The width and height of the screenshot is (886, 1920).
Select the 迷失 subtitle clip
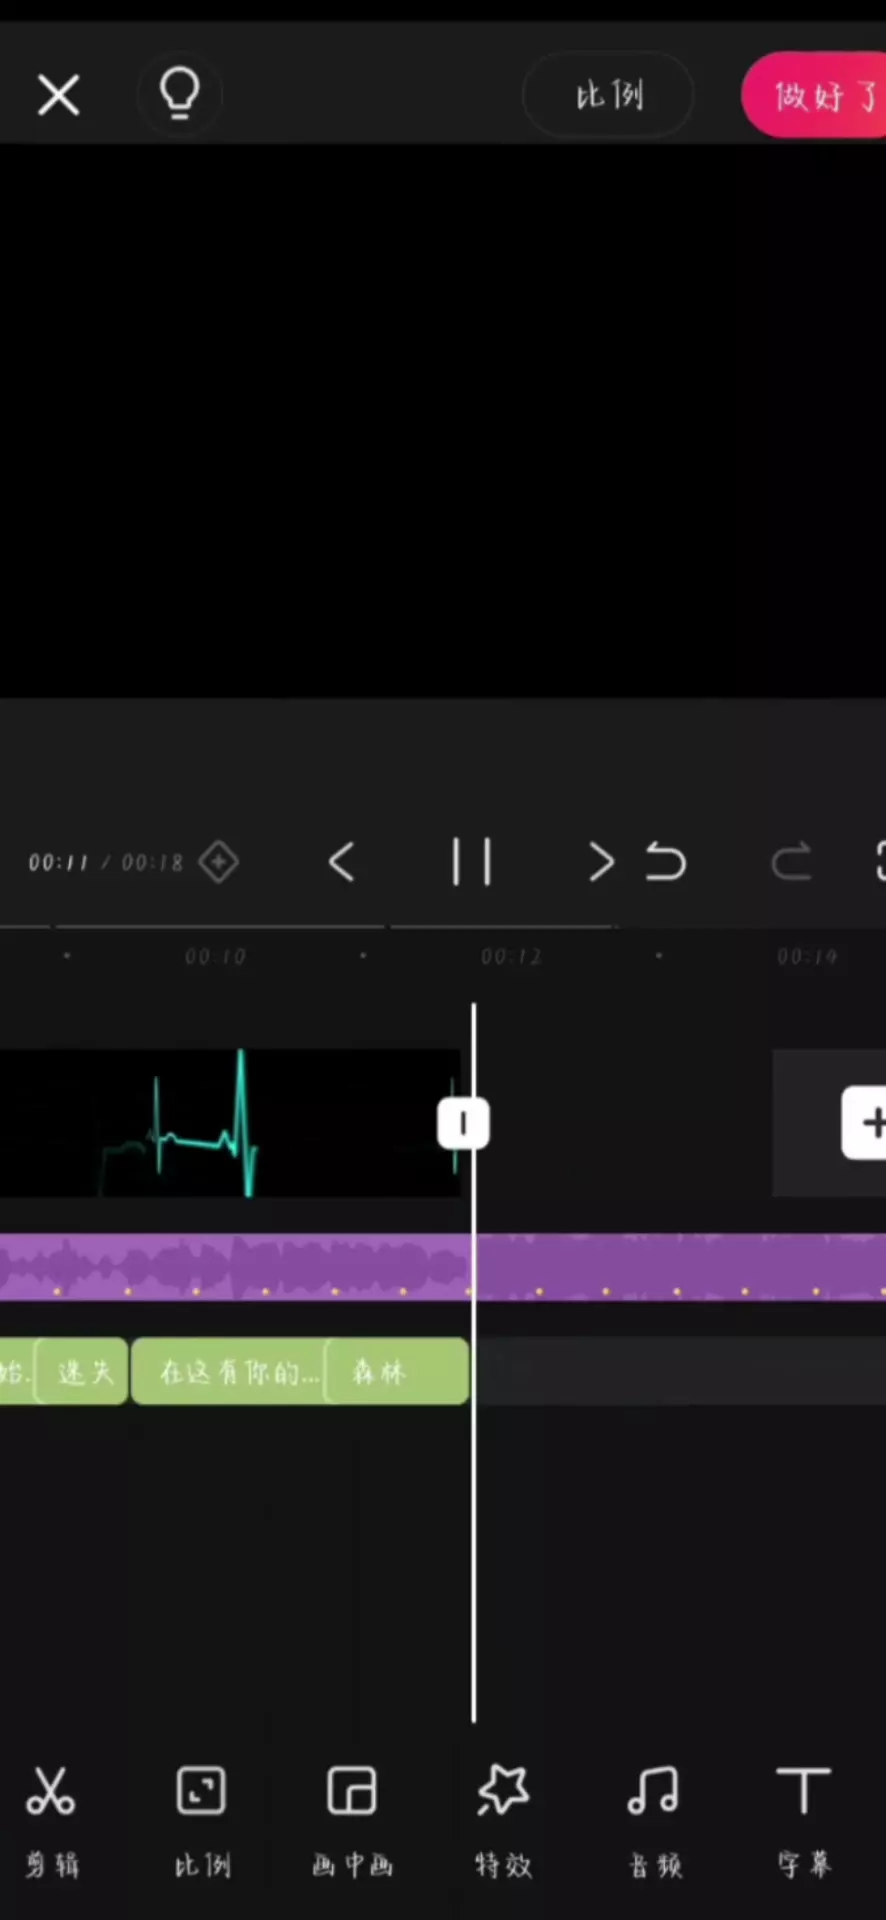coord(82,1372)
